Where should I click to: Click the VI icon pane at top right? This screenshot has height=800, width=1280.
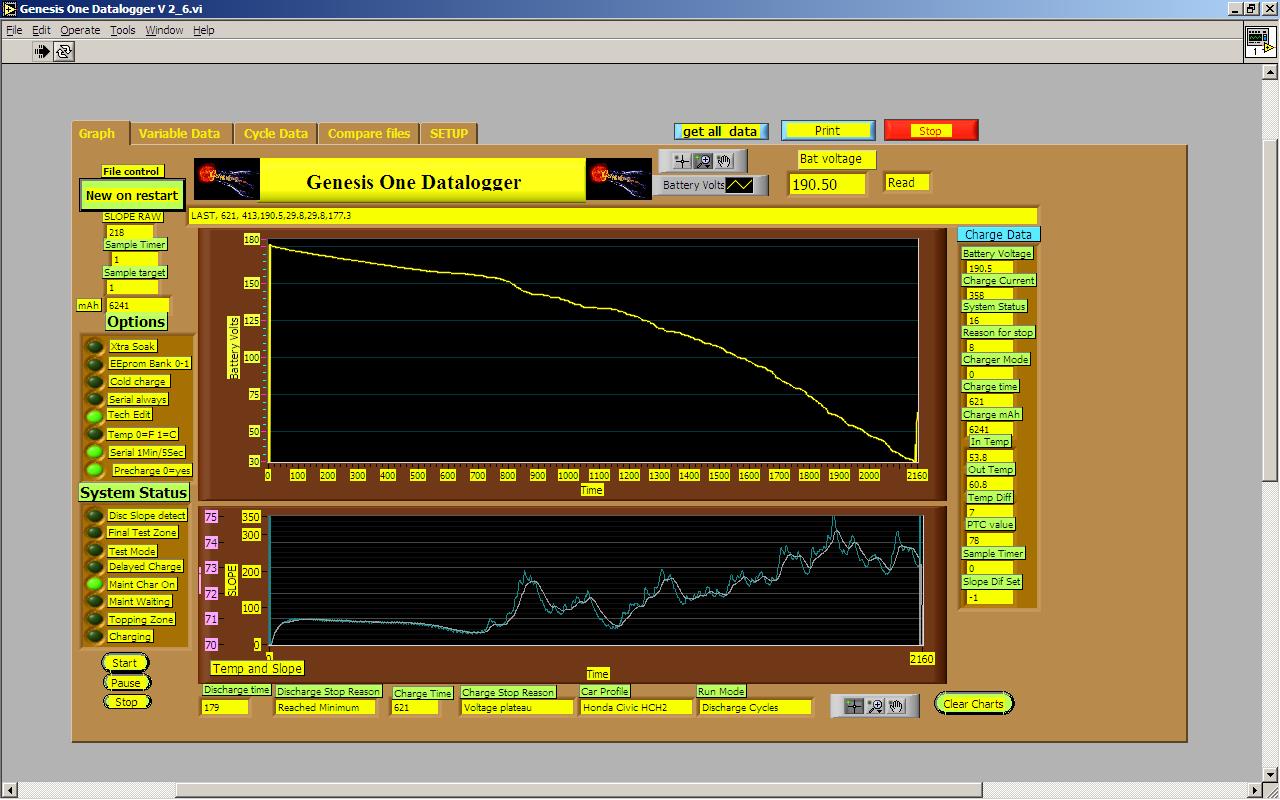(x=1259, y=41)
